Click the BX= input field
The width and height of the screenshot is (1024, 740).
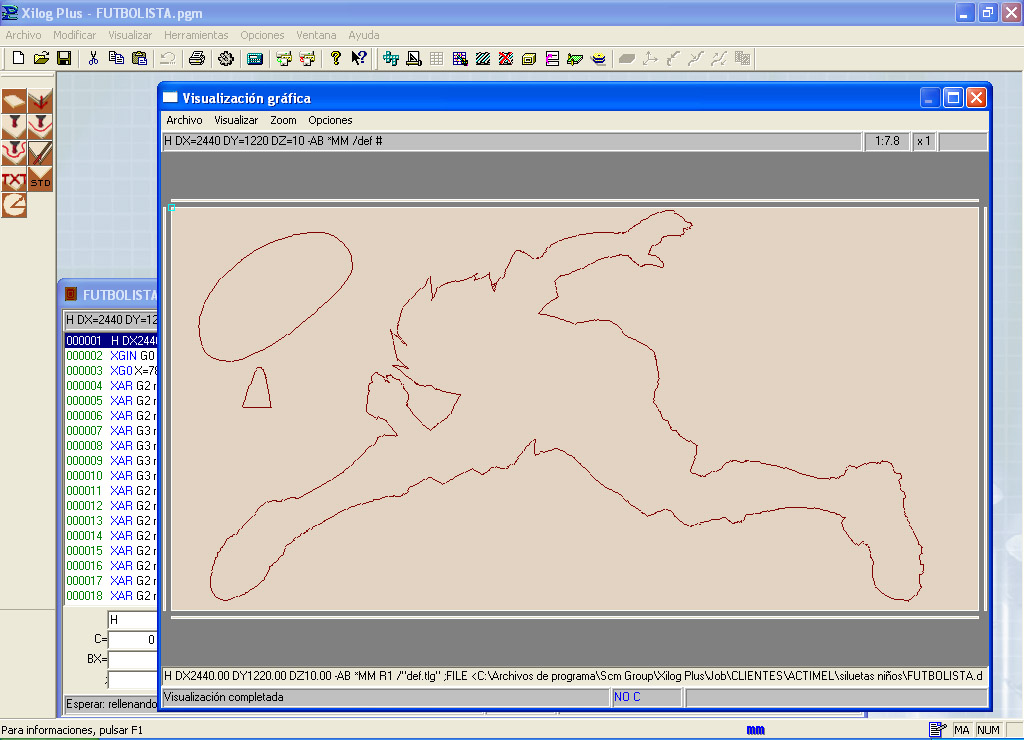(132, 659)
